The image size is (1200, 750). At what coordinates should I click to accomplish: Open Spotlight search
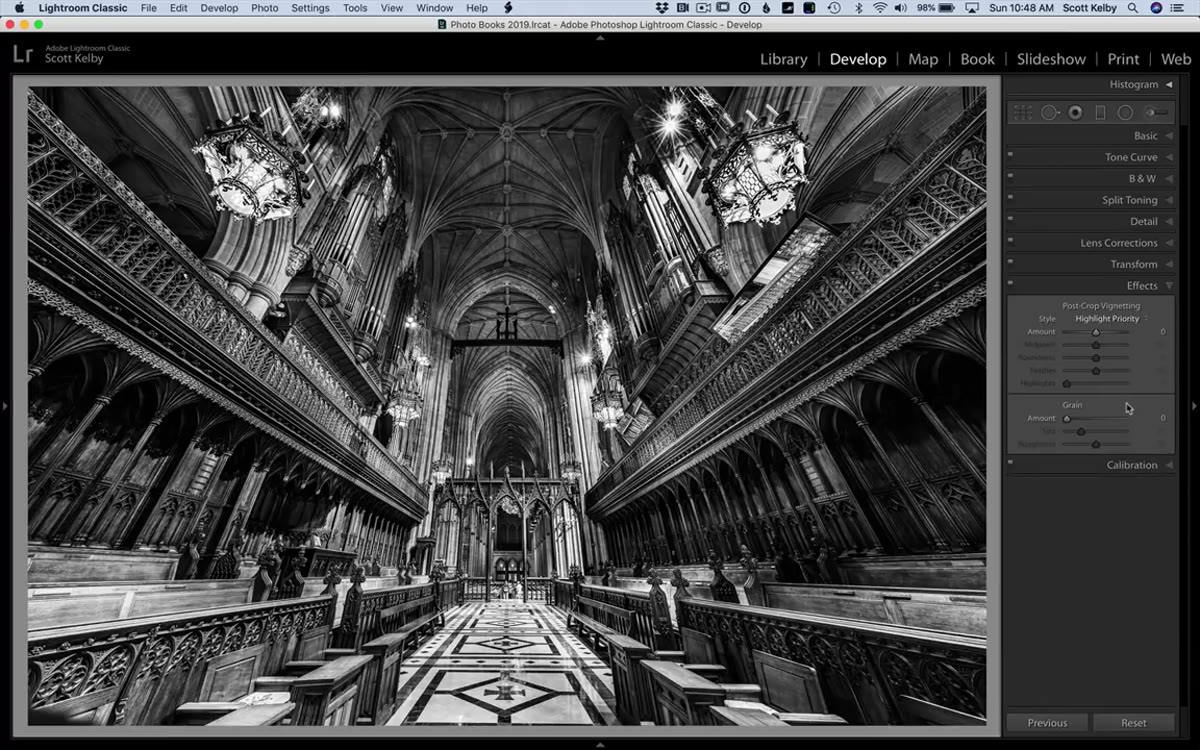(x=1133, y=8)
